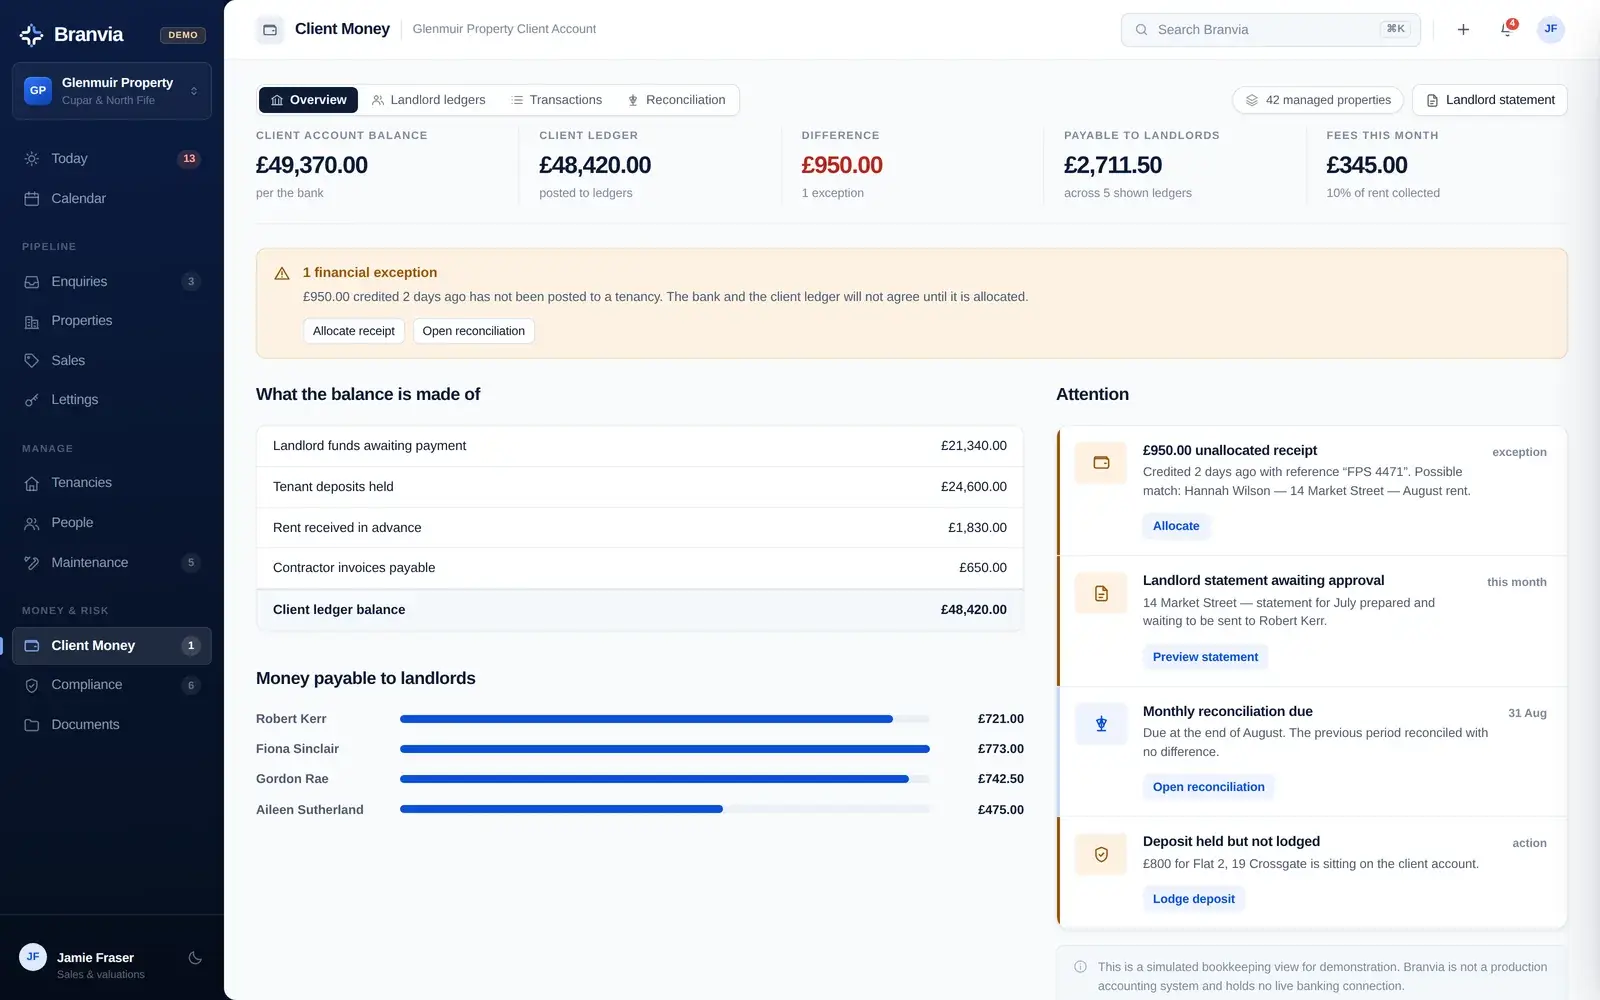1600x1000 pixels.
Task: Click Allocate receipt in the warning banner
Action: click(354, 331)
